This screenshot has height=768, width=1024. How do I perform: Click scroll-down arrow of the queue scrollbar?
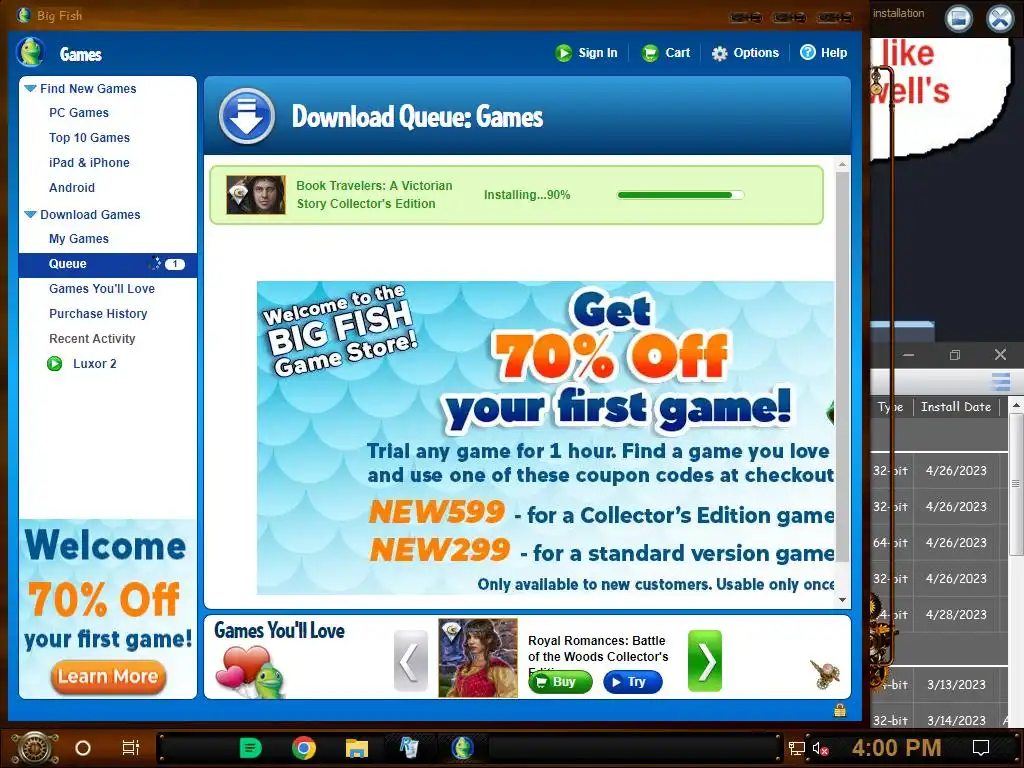(x=842, y=600)
